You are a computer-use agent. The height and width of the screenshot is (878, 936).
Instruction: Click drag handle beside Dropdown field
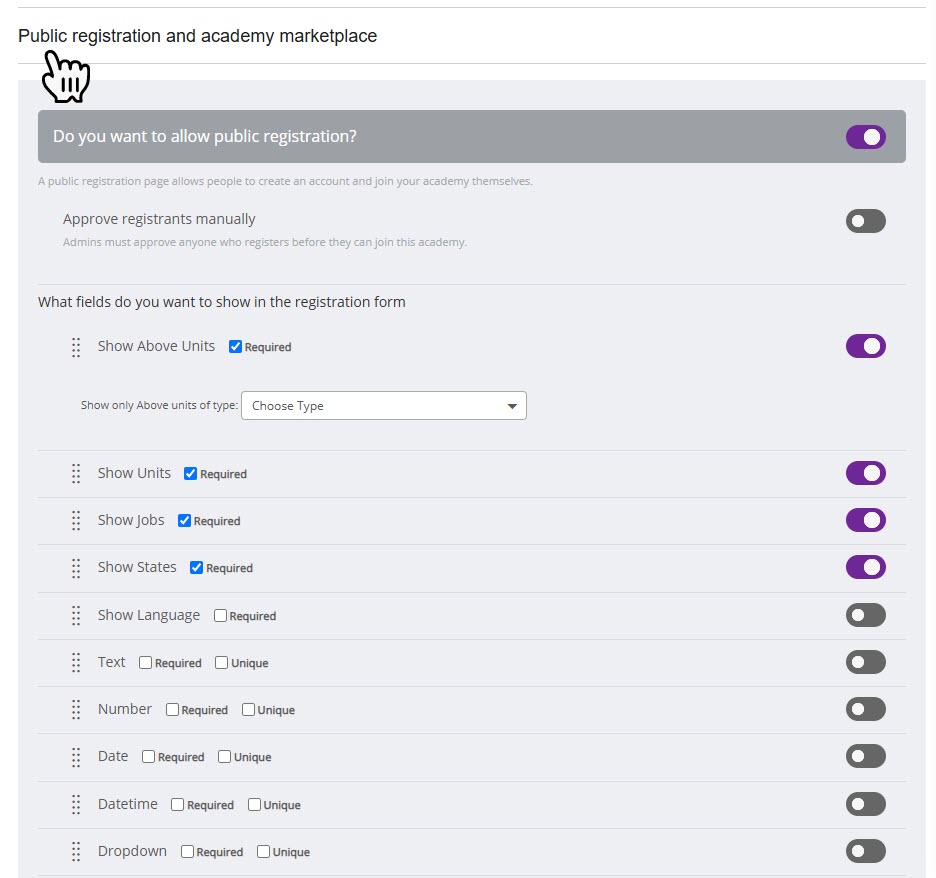point(76,852)
